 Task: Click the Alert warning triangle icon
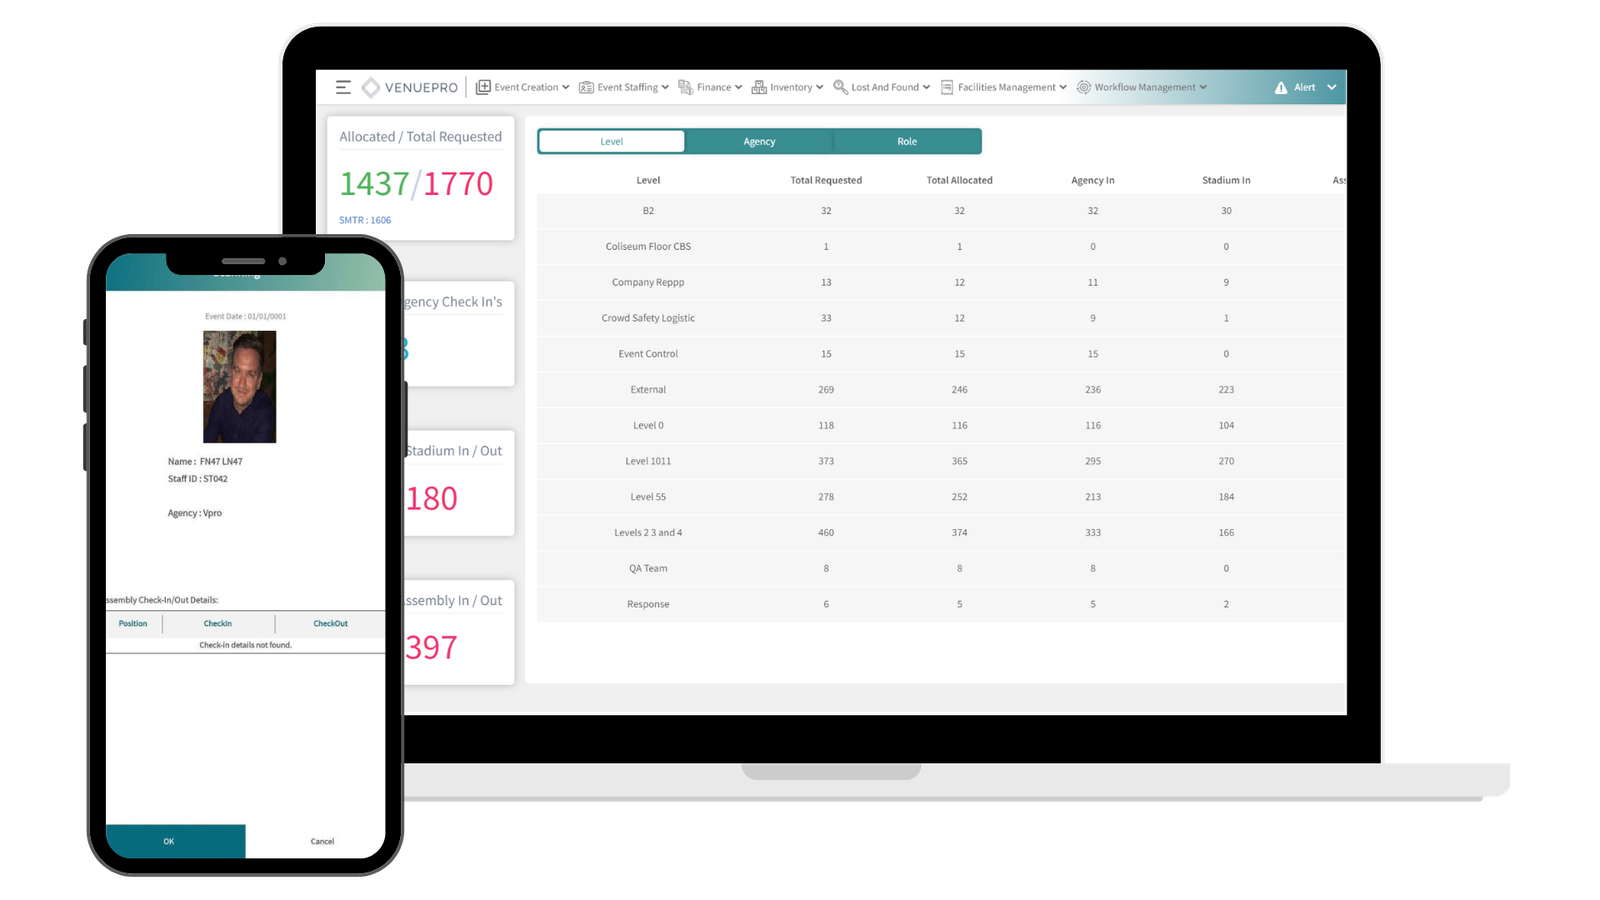[1281, 88]
